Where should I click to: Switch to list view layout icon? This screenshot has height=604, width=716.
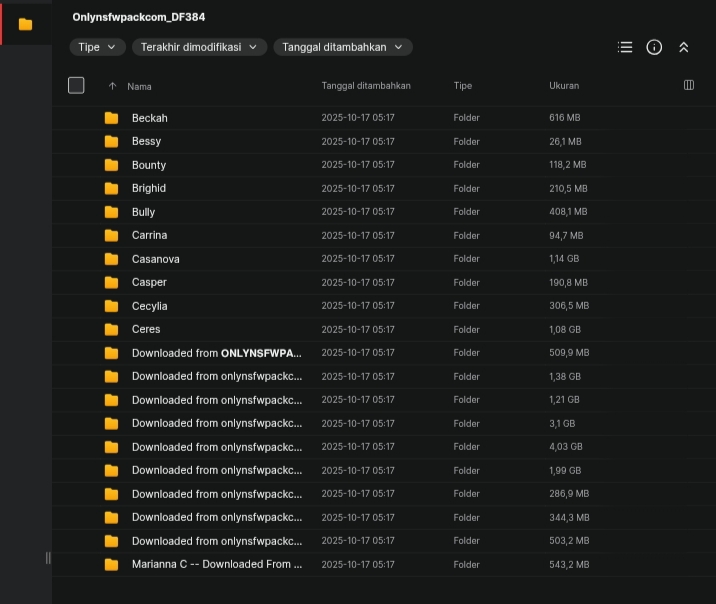coord(625,47)
